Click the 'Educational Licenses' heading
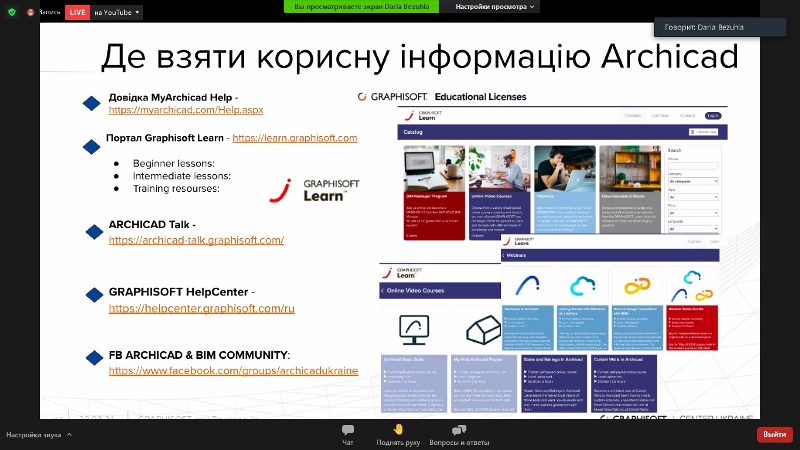The width and height of the screenshot is (800, 450). coord(480,96)
